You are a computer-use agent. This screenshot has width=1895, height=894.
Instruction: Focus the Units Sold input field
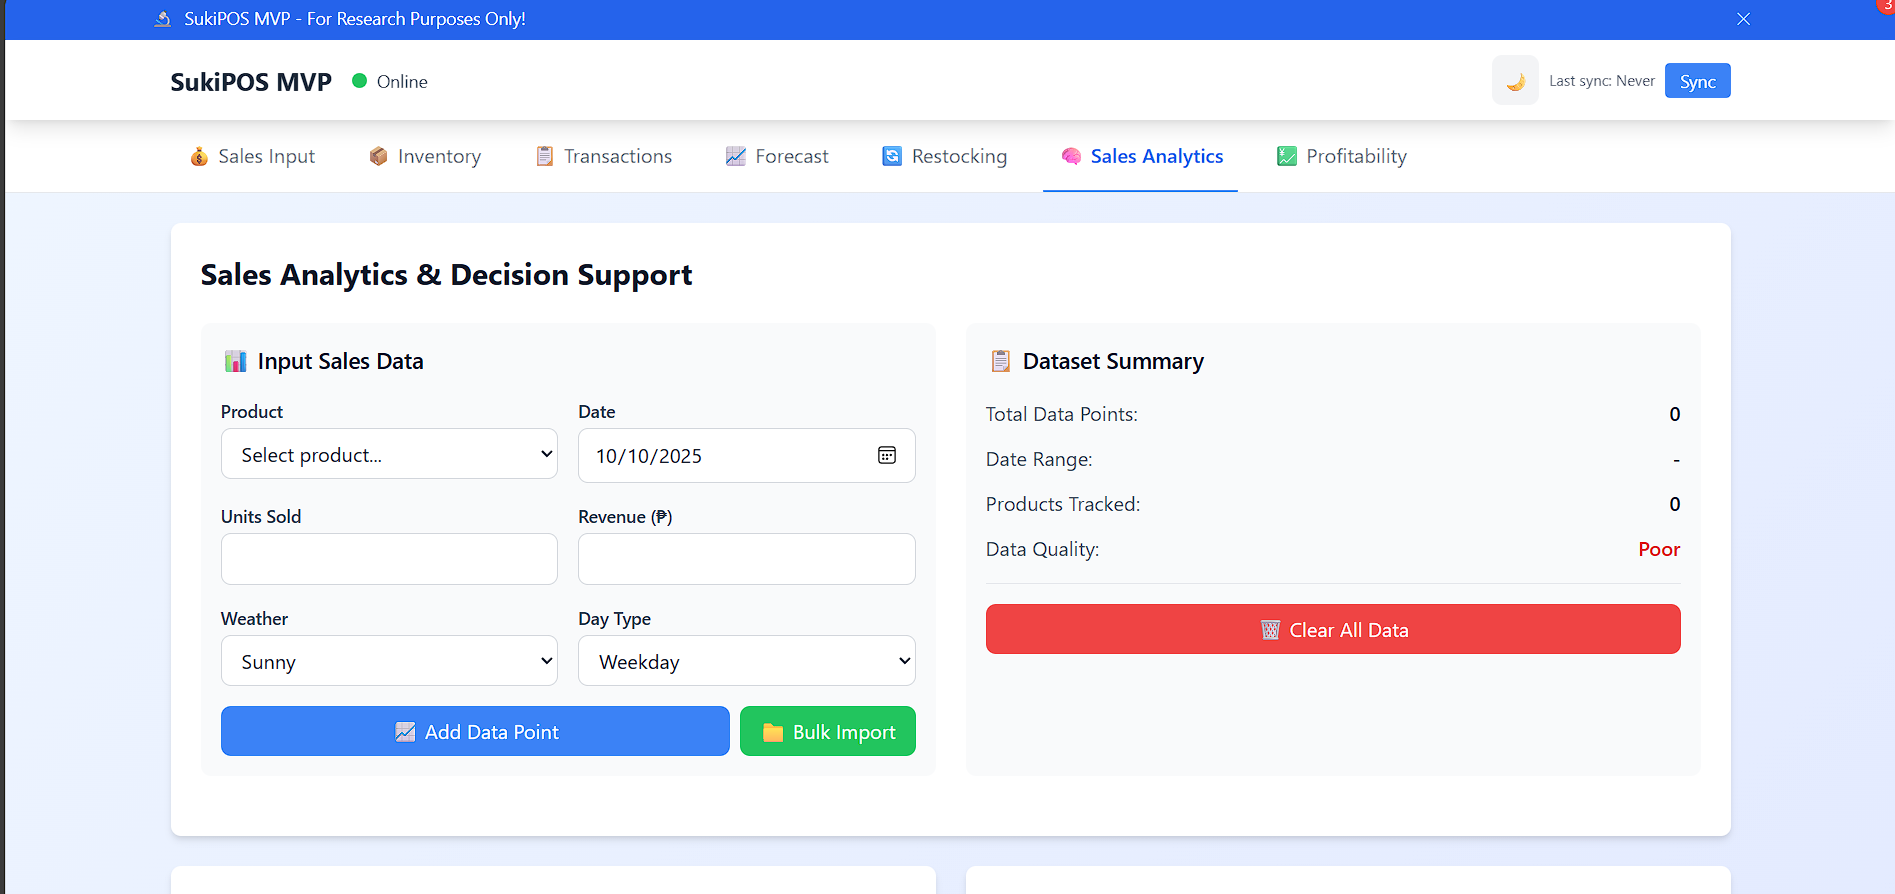(389, 559)
